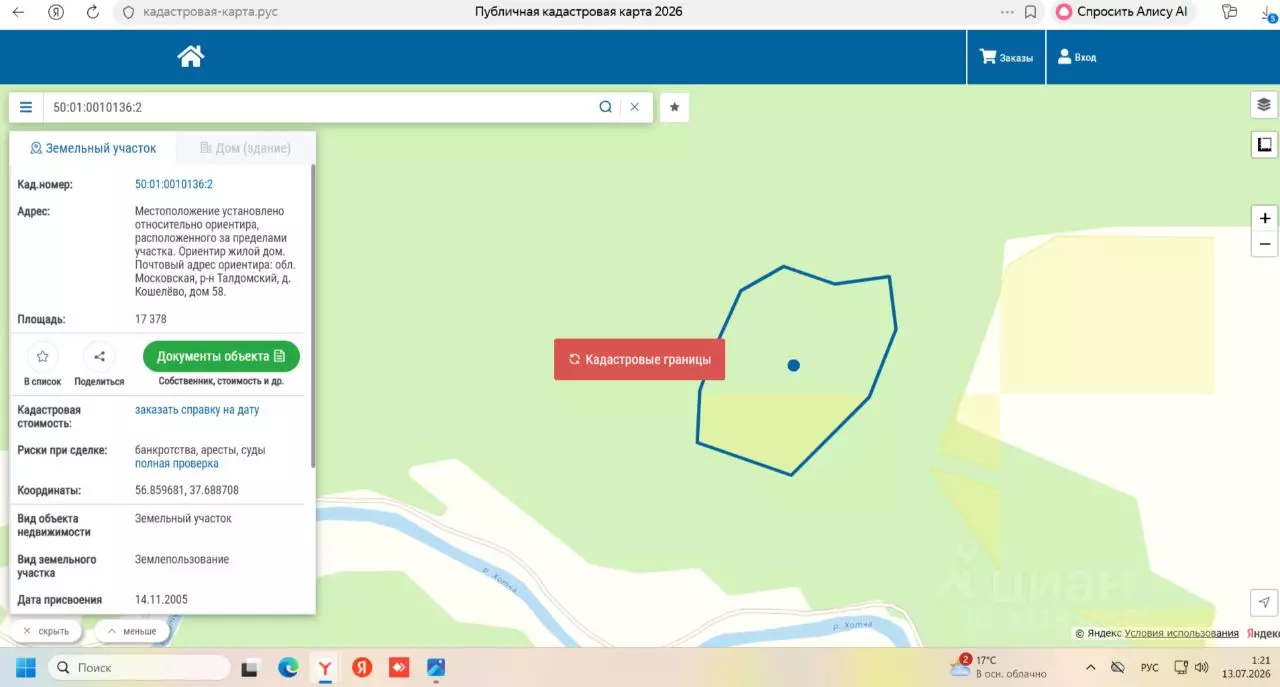Zoom in the map with plus
1280x687 pixels.
(1265, 218)
